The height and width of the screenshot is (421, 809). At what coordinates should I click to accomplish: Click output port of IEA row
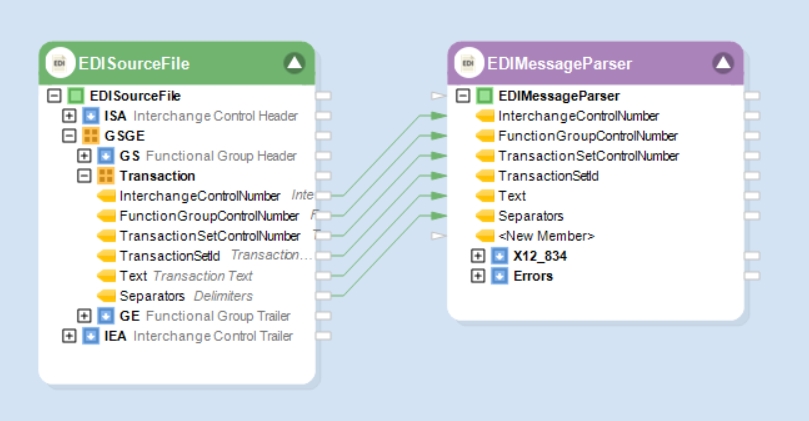[x=323, y=336]
